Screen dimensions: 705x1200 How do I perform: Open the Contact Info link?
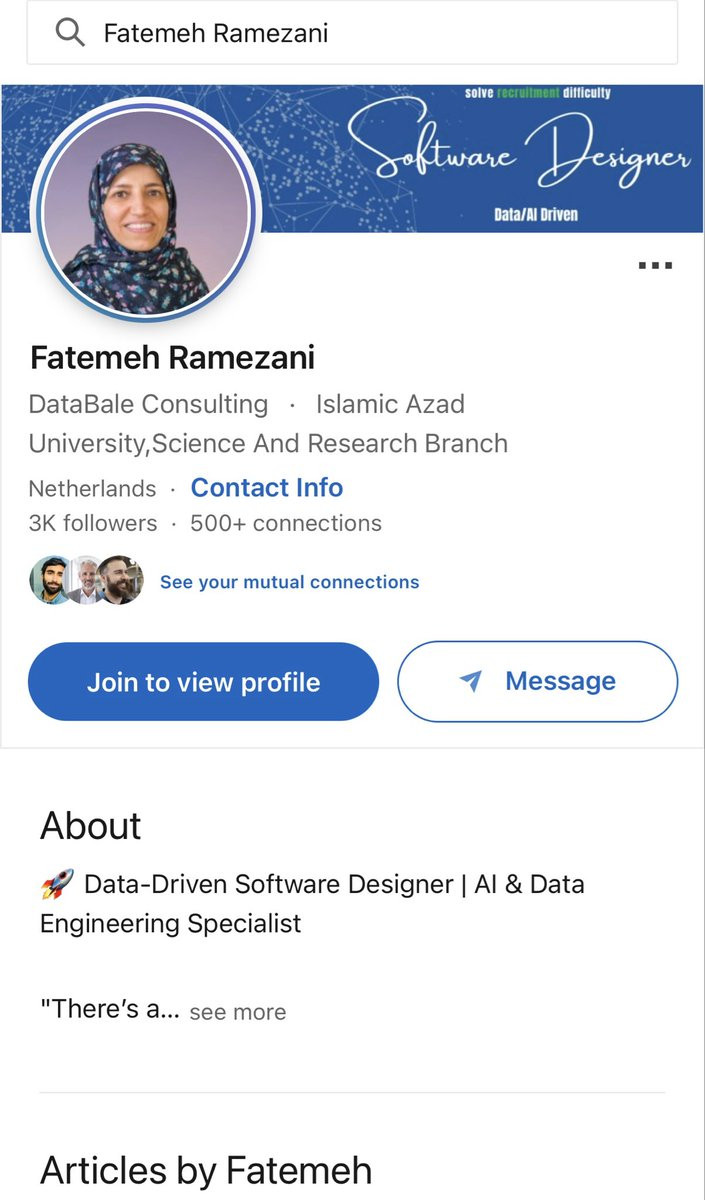[x=267, y=488]
